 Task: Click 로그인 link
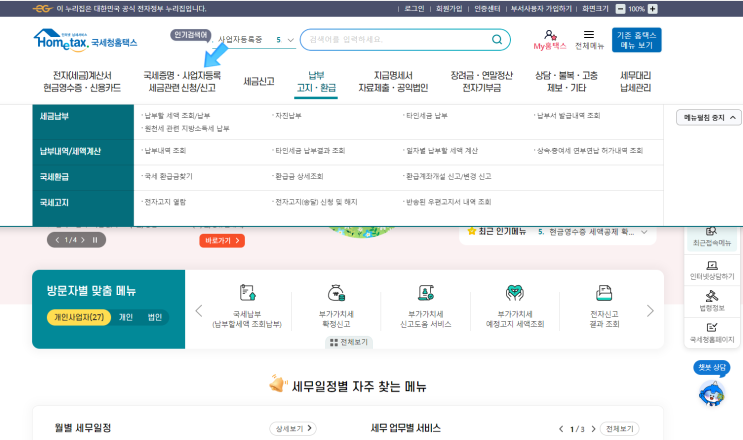click(x=414, y=9)
